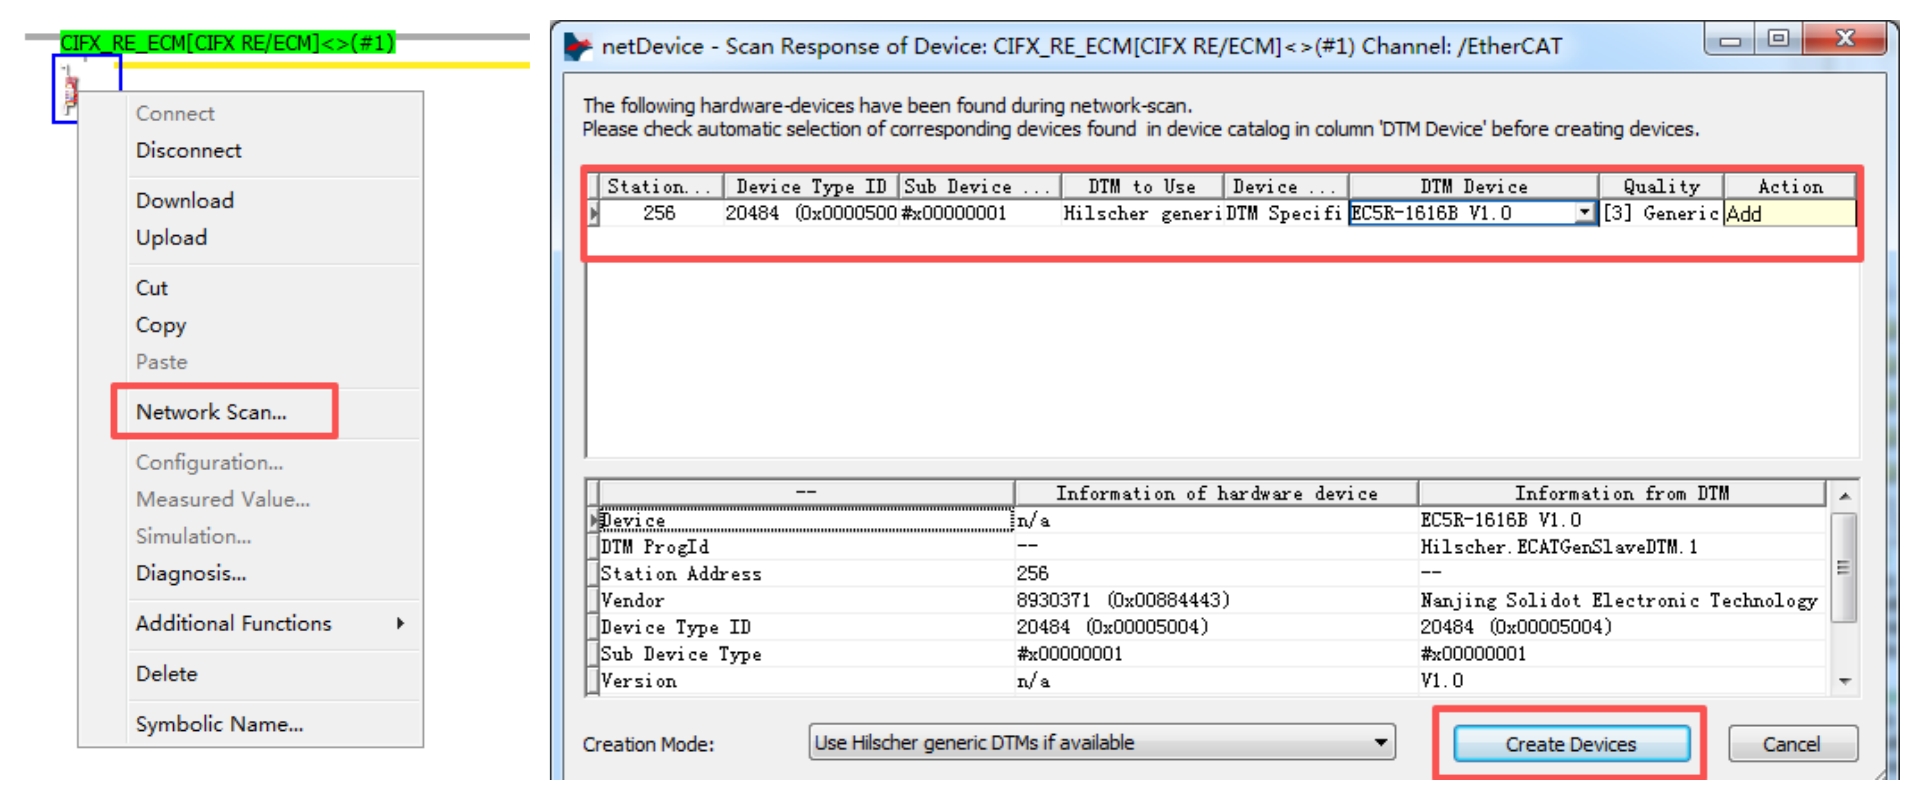The image size is (1920, 800).
Task: Click the Sub Device column header
Action: [x=978, y=187]
